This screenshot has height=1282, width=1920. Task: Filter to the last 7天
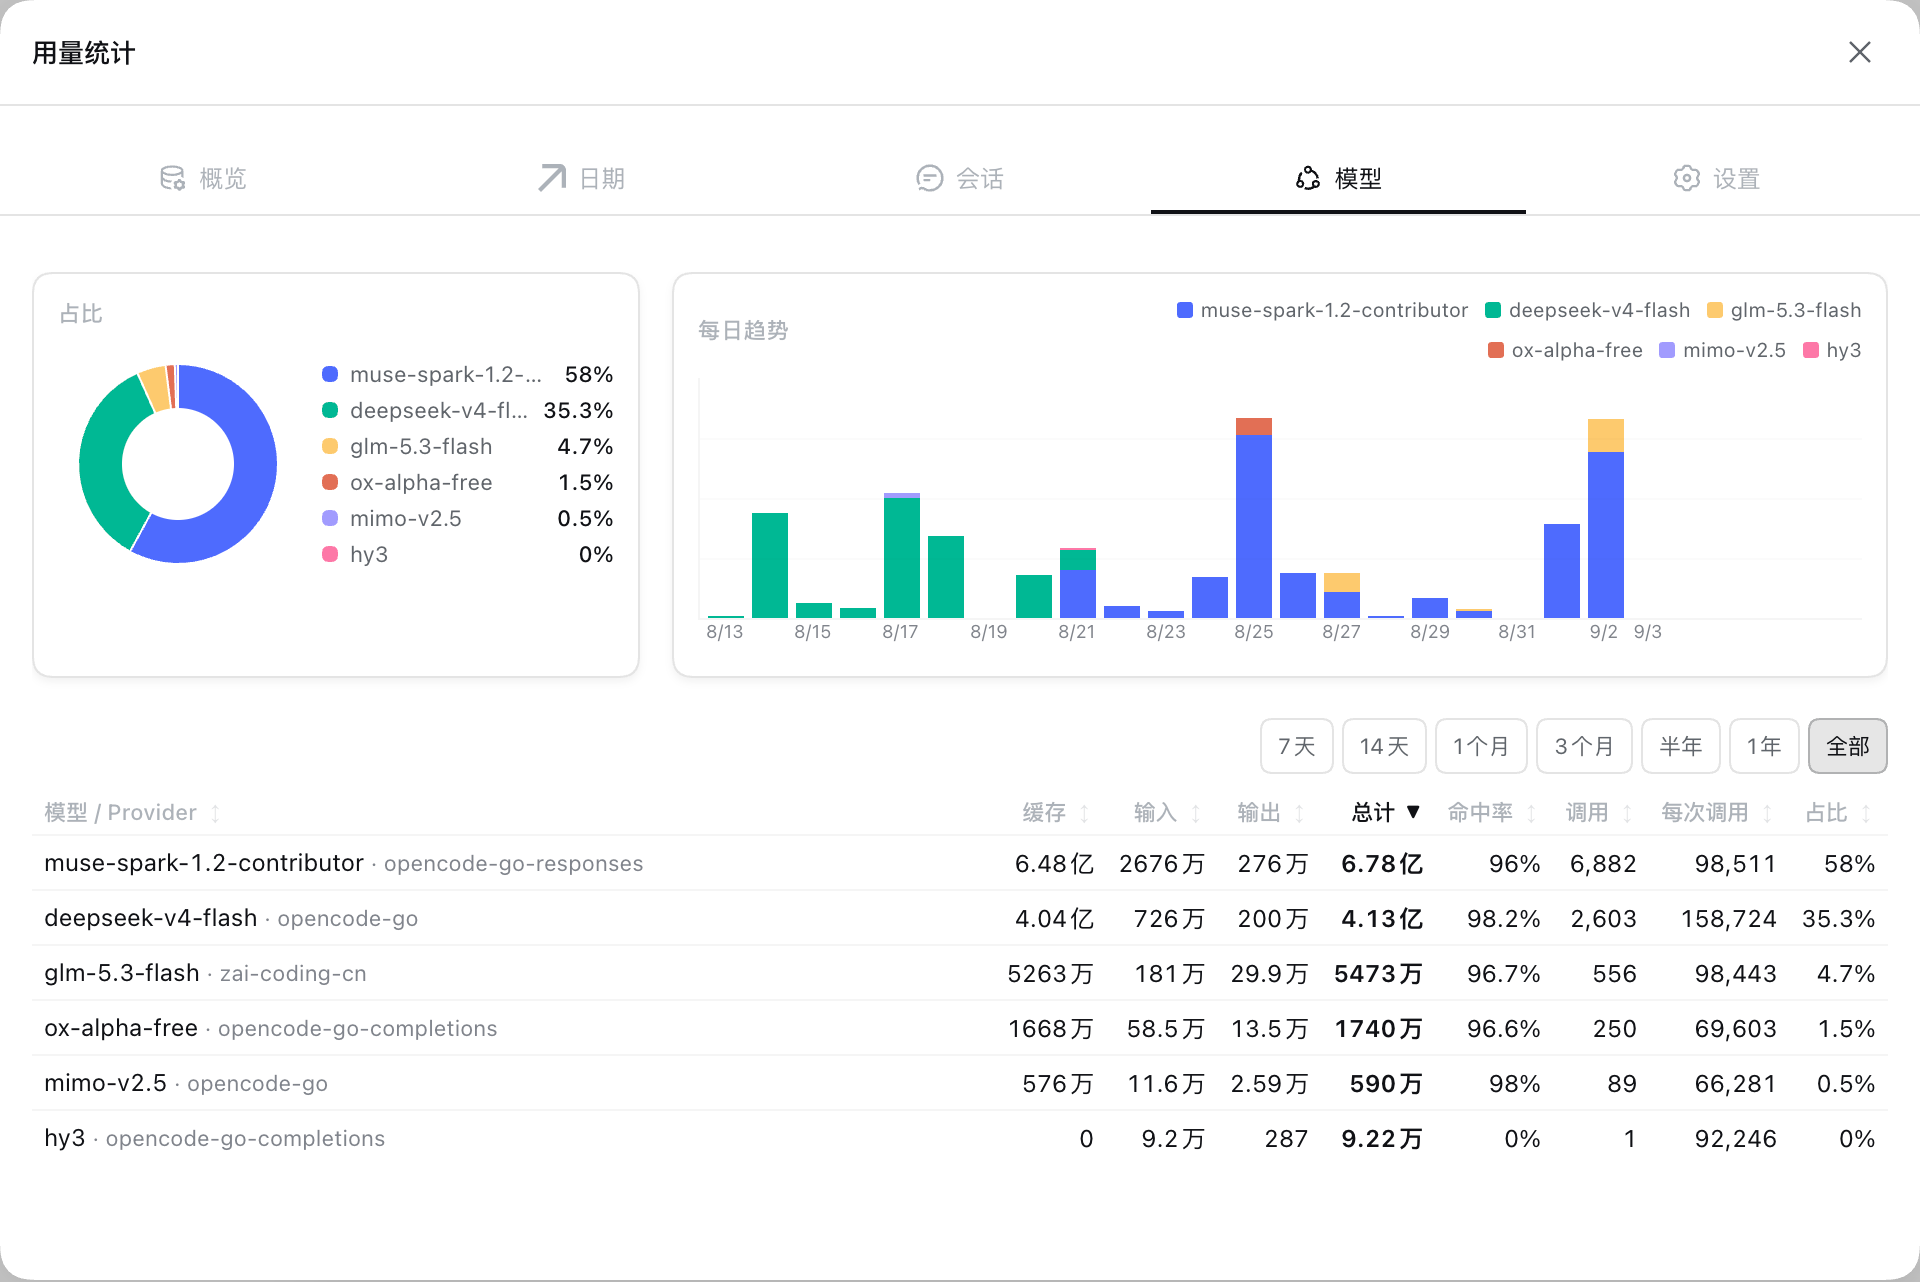click(1296, 746)
